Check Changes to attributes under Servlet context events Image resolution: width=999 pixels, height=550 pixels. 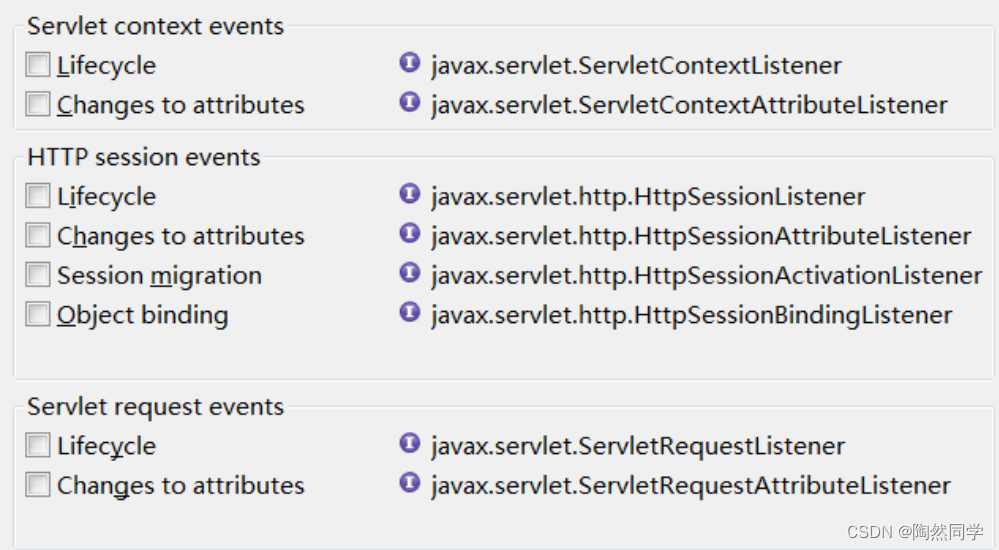coord(38,104)
